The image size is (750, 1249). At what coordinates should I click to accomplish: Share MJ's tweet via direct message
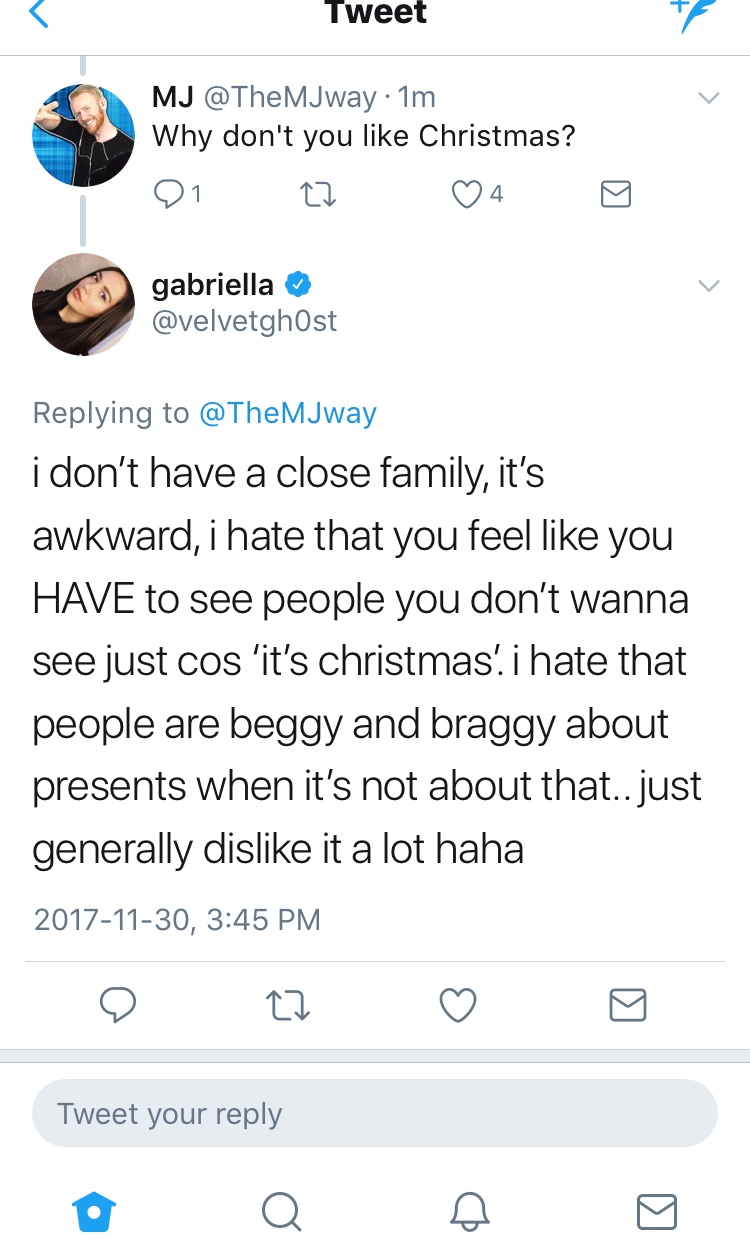click(x=615, y=194)
